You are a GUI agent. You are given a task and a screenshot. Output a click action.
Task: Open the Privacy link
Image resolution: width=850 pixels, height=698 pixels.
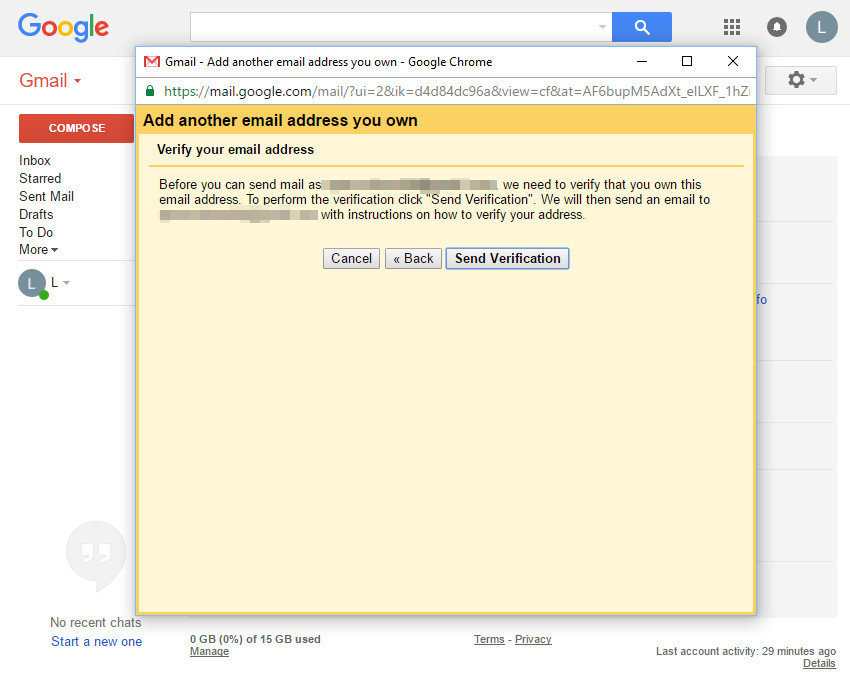click(533, 639)
